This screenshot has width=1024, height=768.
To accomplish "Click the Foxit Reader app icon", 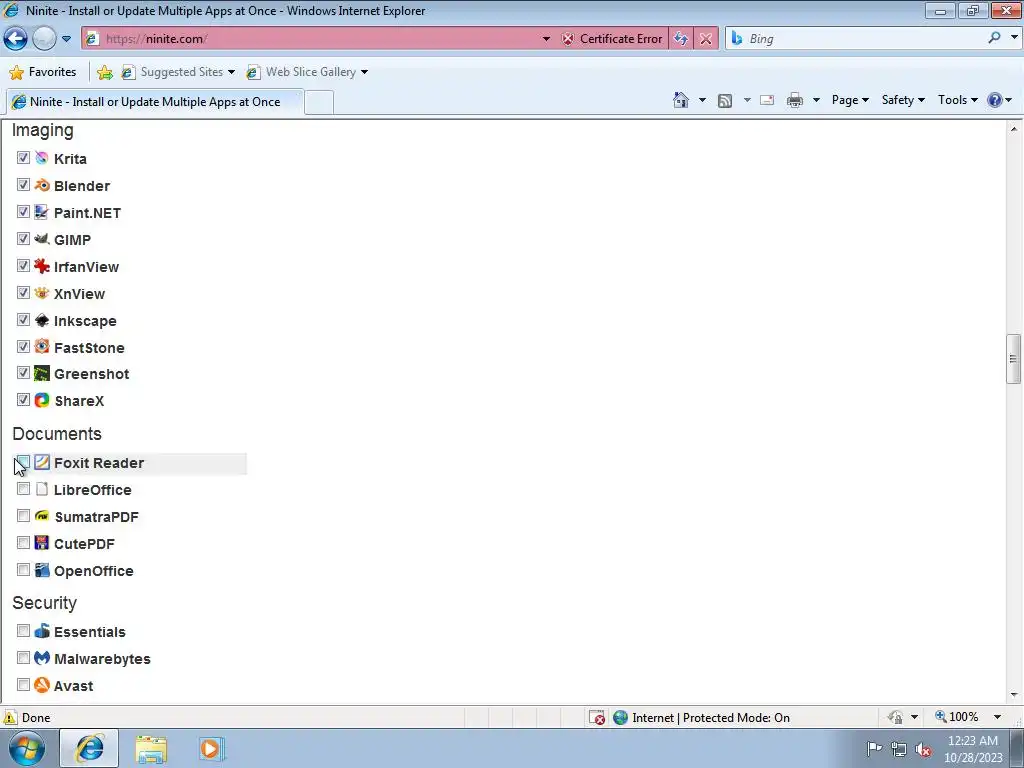I will [x=42, y=462].
